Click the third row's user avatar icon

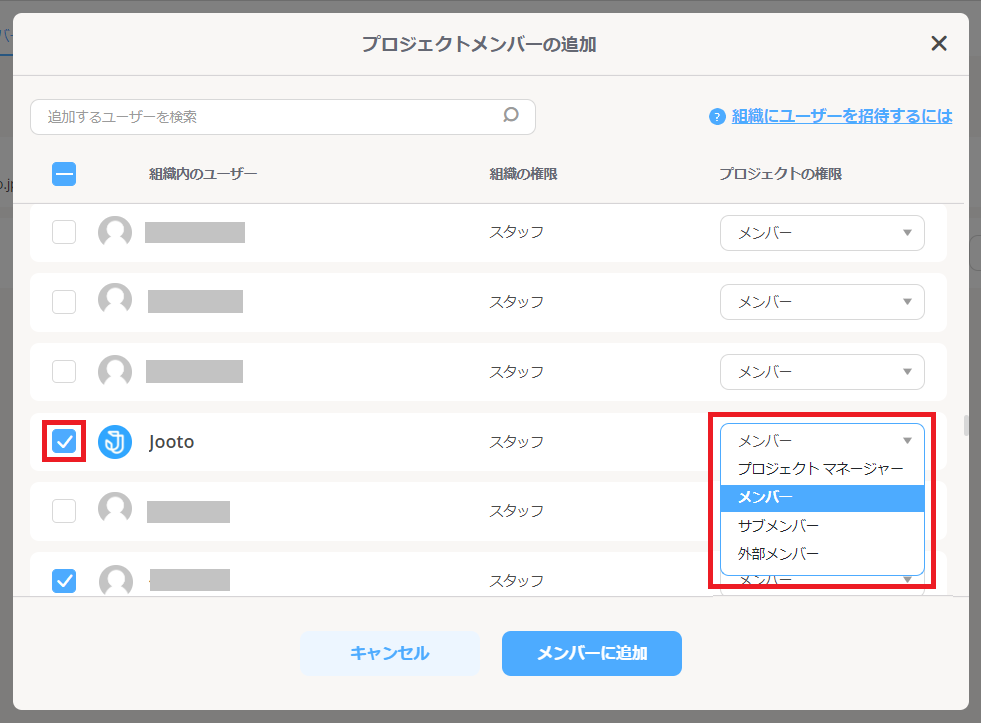tap(115, 371)
